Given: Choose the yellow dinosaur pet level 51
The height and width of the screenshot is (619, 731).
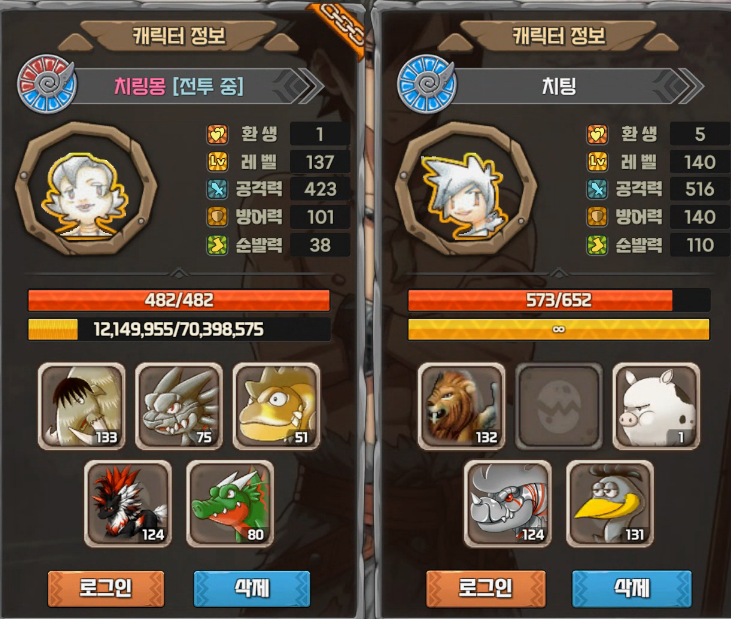Looking at the screenshot, I should pyautogui.click(x=276, y=406).
